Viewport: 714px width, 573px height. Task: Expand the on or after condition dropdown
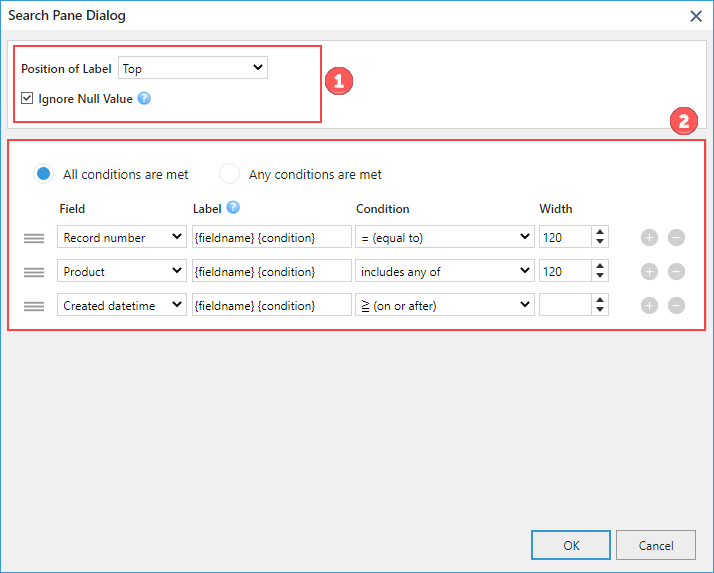(444, 305)
